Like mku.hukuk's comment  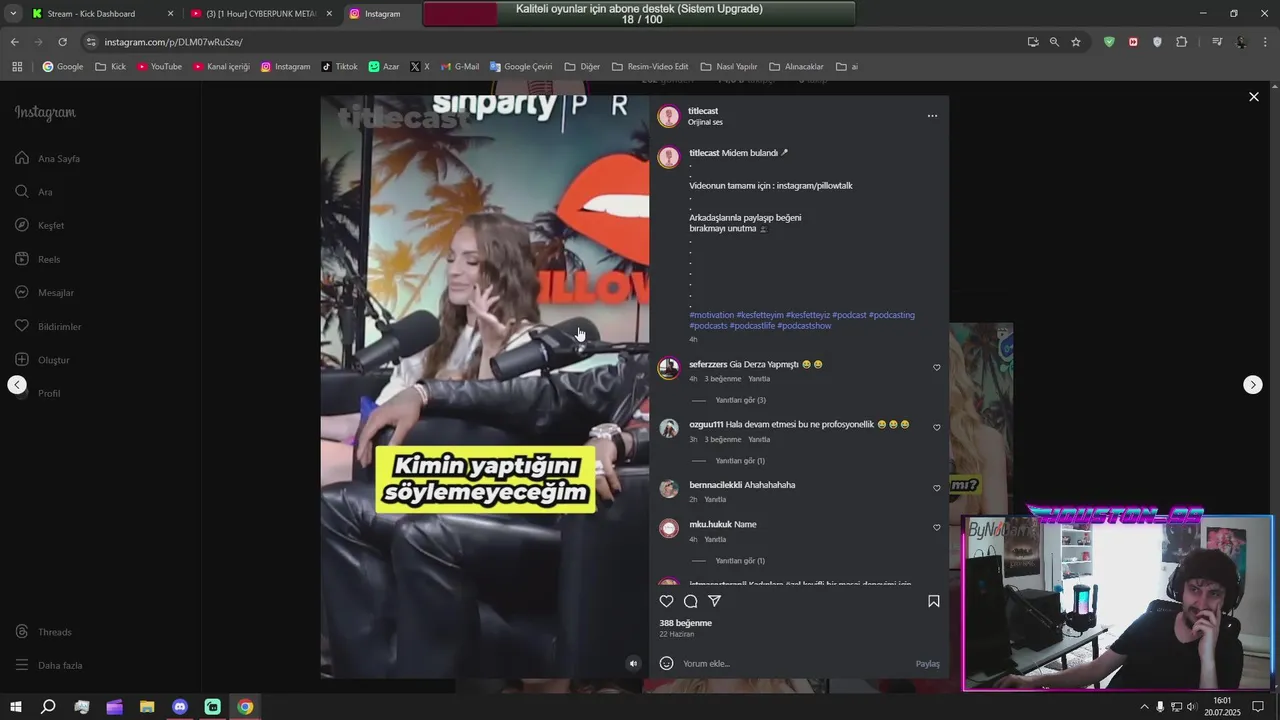click(937, 528)
